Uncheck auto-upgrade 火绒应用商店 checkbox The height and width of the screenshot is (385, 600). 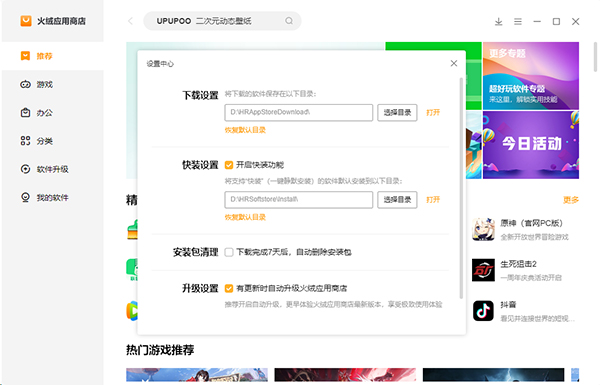(229, 288)
